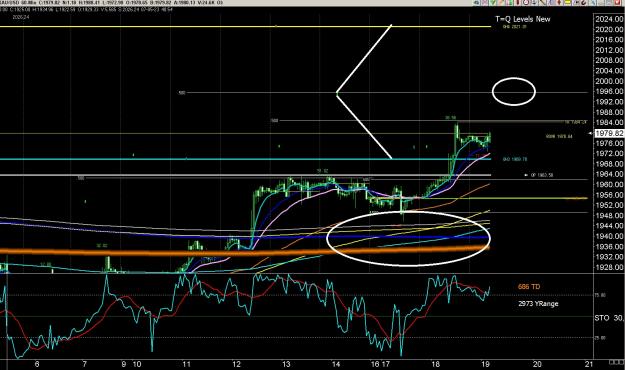Image resolution: width=625 pixels, height=370 pixels.
Task: Click the pink X toolbar icon
Action: coord(484,2)
